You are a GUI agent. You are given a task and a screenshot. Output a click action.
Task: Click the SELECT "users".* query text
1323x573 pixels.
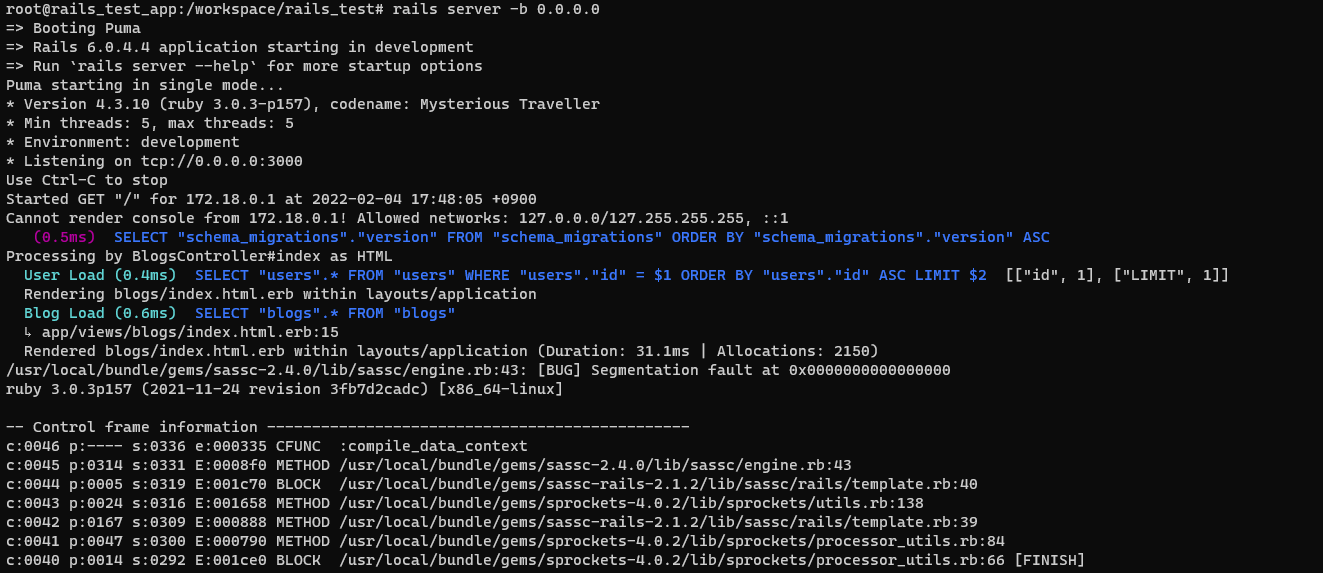point(591,275)
